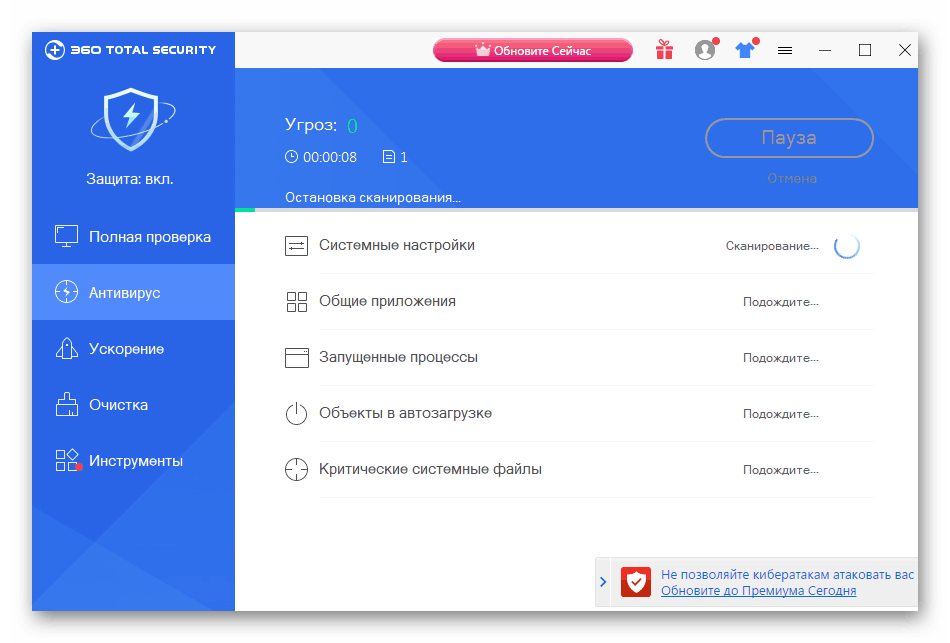
Task: Click the shield icon above Защита: вкл.
Action: pyautogui.click(x=133, y=121)
